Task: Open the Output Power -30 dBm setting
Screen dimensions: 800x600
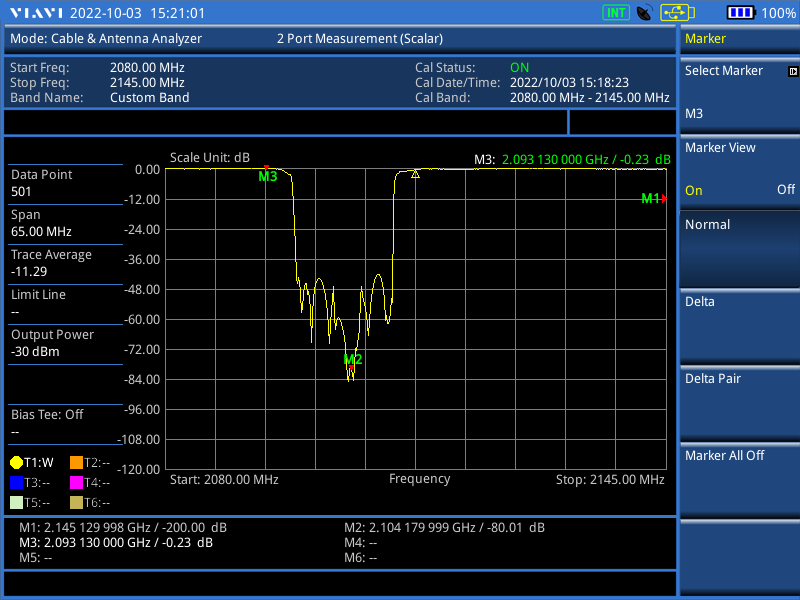Action: 65,343
